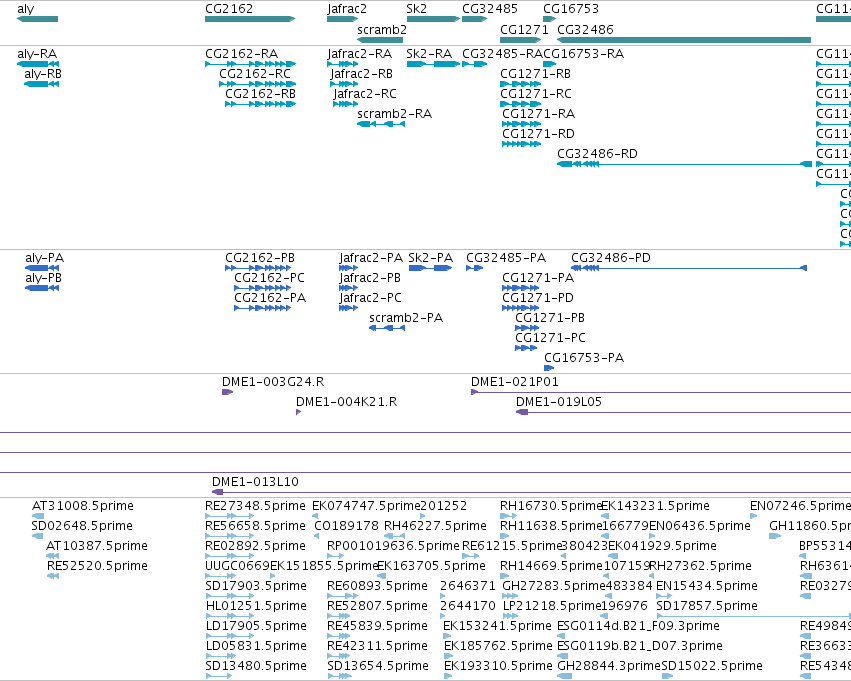Open the 'CG16753' gene label
This screenshot has height=681, width=851.
click(571, 9)
